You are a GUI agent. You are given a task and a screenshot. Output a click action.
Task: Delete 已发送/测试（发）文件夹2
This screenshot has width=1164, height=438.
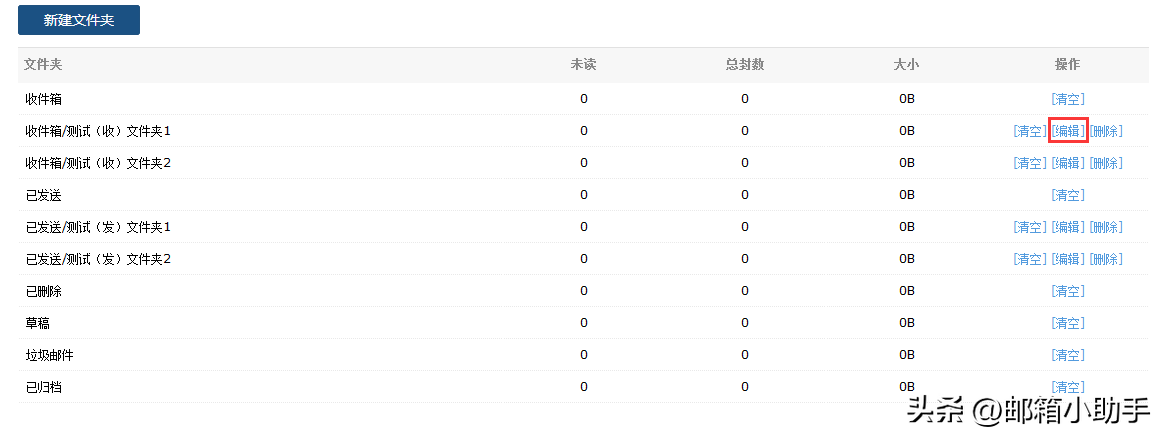pyautogui.click(x=1105, y=259)
